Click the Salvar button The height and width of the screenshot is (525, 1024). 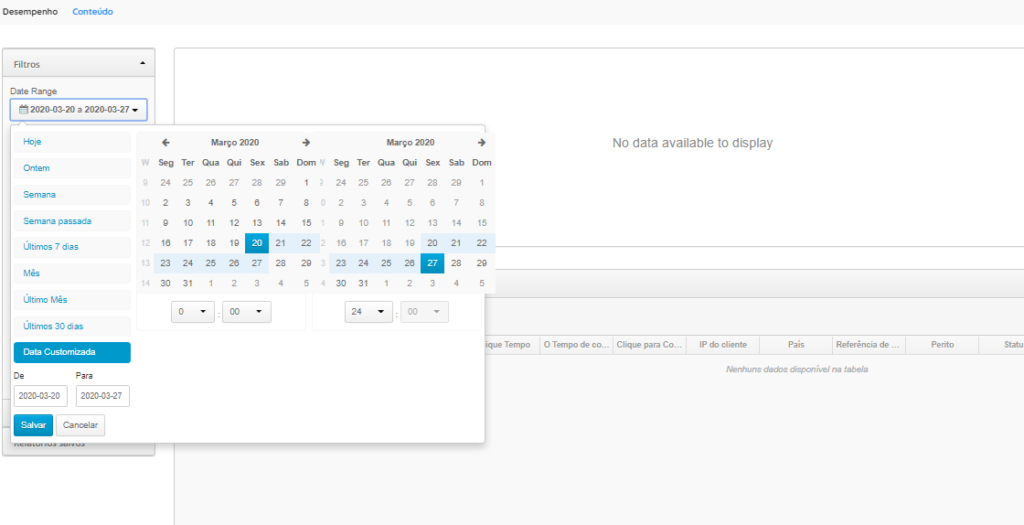pyautogui.click(x=33, y=425)
